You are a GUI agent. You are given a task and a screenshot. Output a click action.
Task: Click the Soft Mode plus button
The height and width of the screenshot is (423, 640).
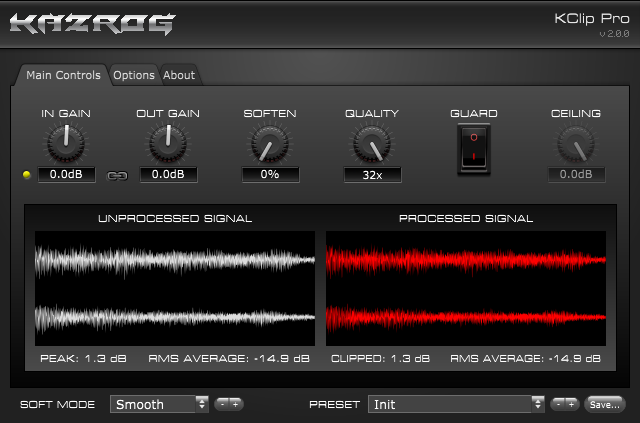(x=236, y=404)
